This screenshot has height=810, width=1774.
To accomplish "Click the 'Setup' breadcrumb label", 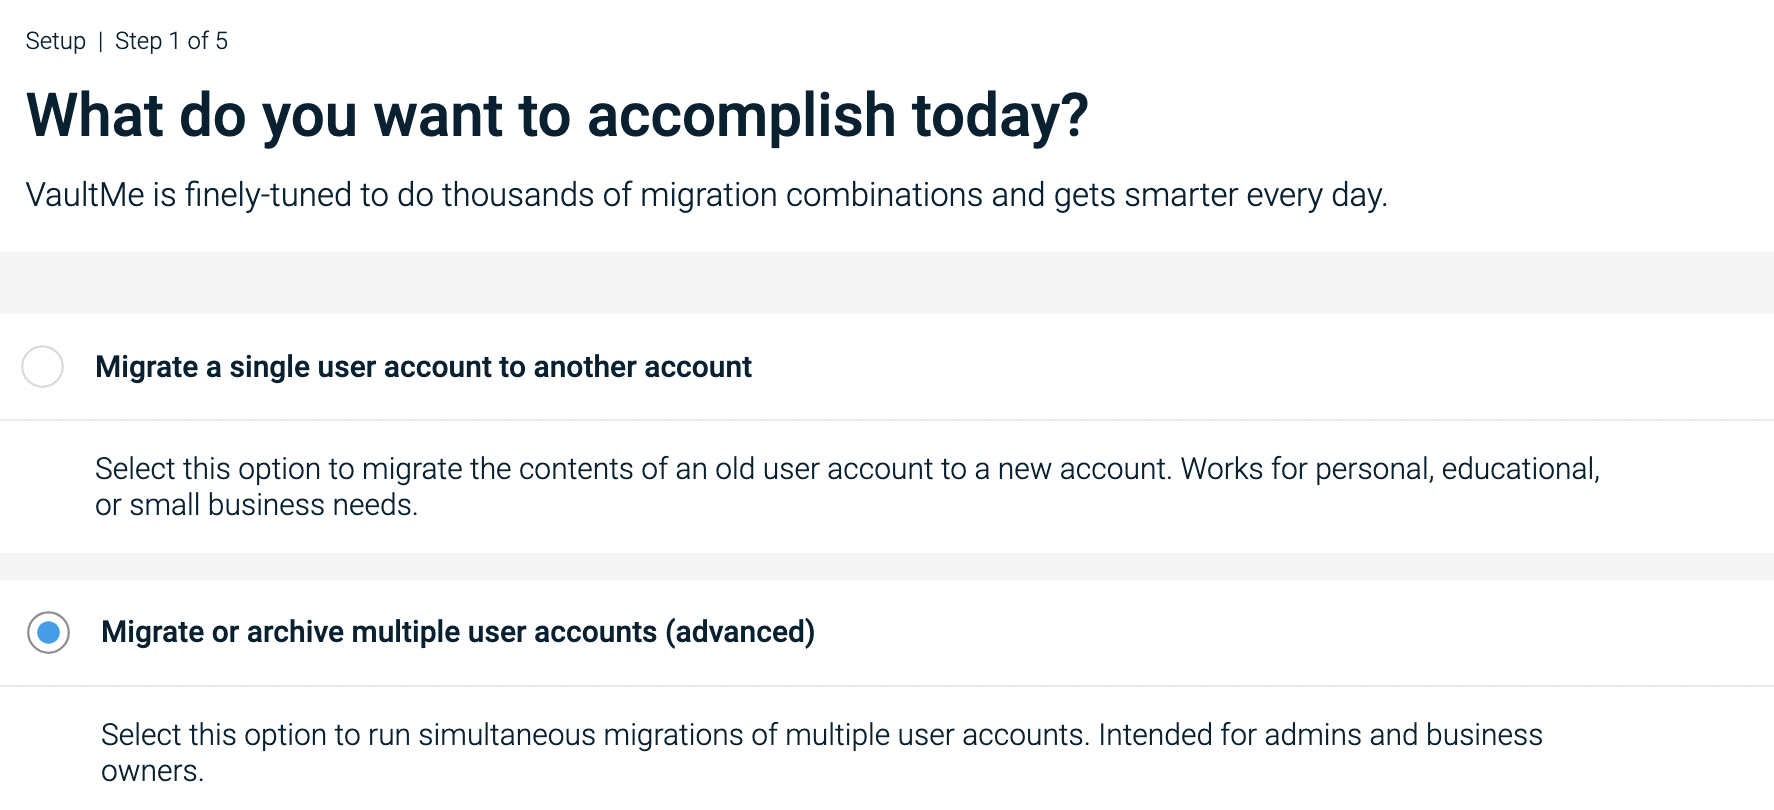I will coord(55,41).
